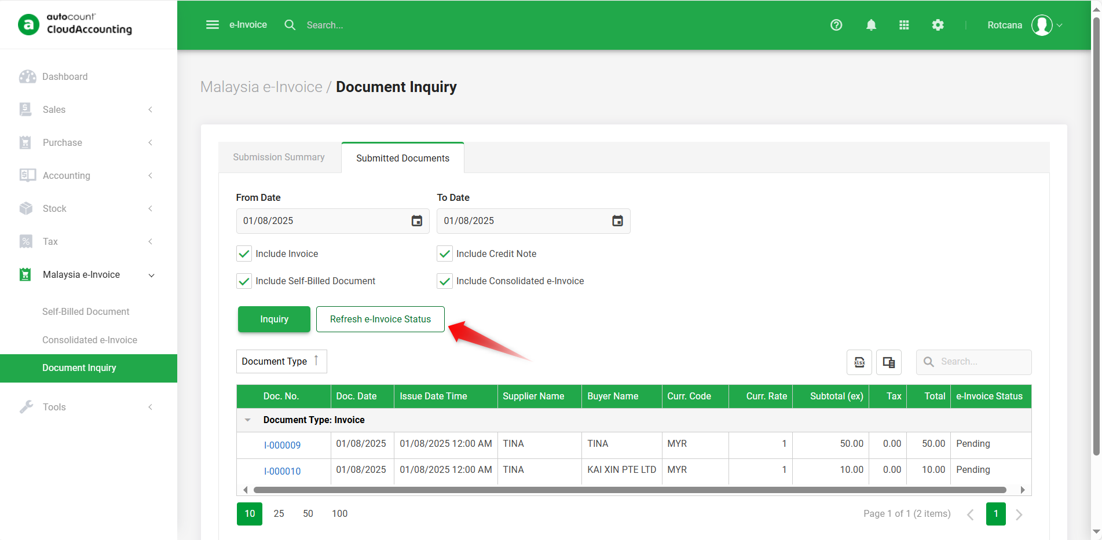Screen dimensions: 1102x541
Task: Click the Purchase sidebar icon
Action: (26, 143)
